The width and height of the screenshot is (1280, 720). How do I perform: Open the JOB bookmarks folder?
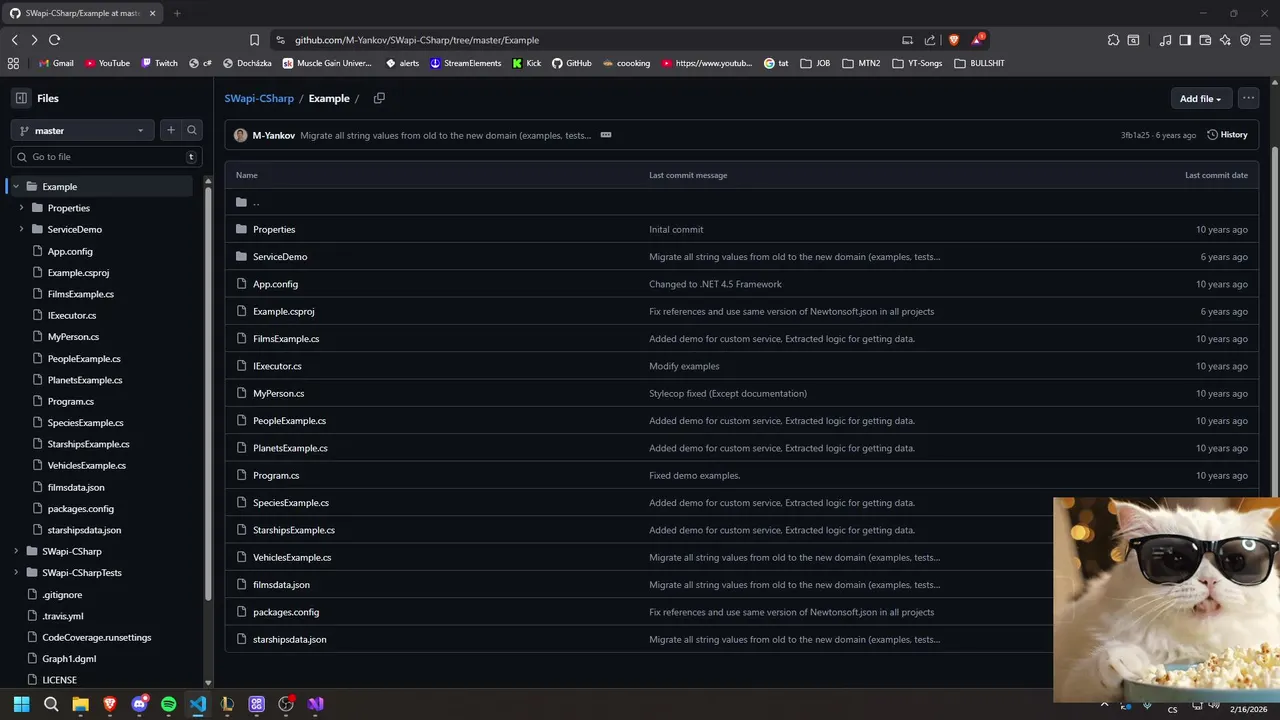pos(815,63)
